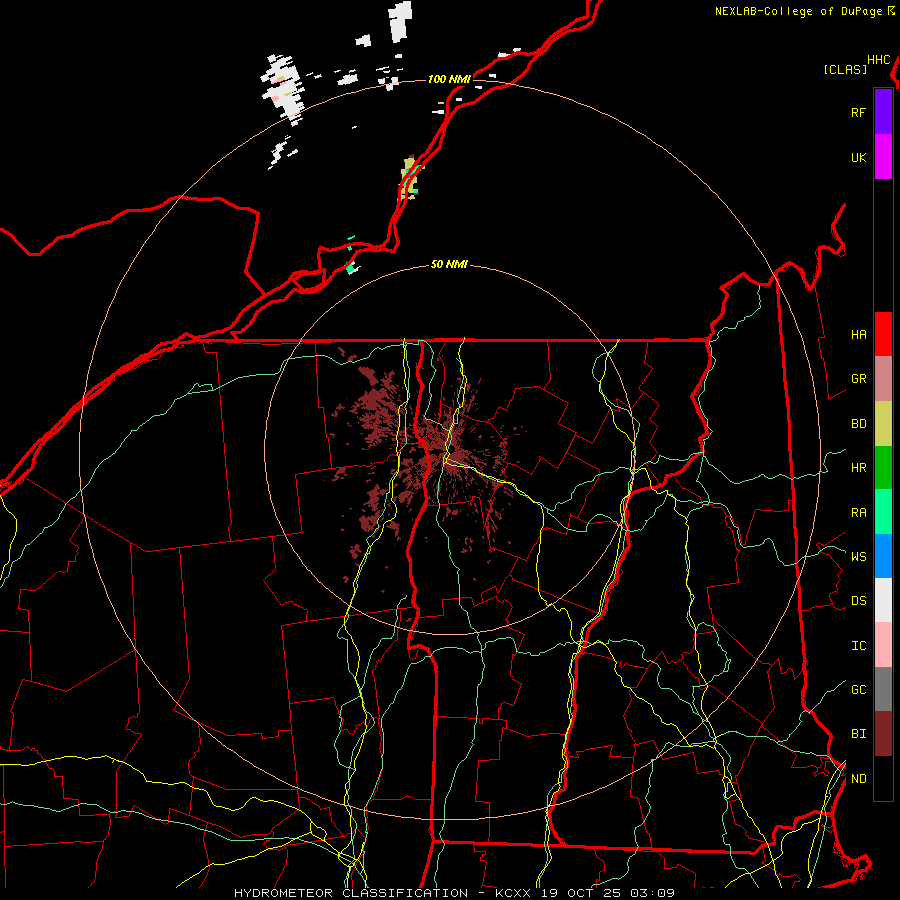
Task: Click the RF purple legend swatch
Action: (x=883, y=112)
